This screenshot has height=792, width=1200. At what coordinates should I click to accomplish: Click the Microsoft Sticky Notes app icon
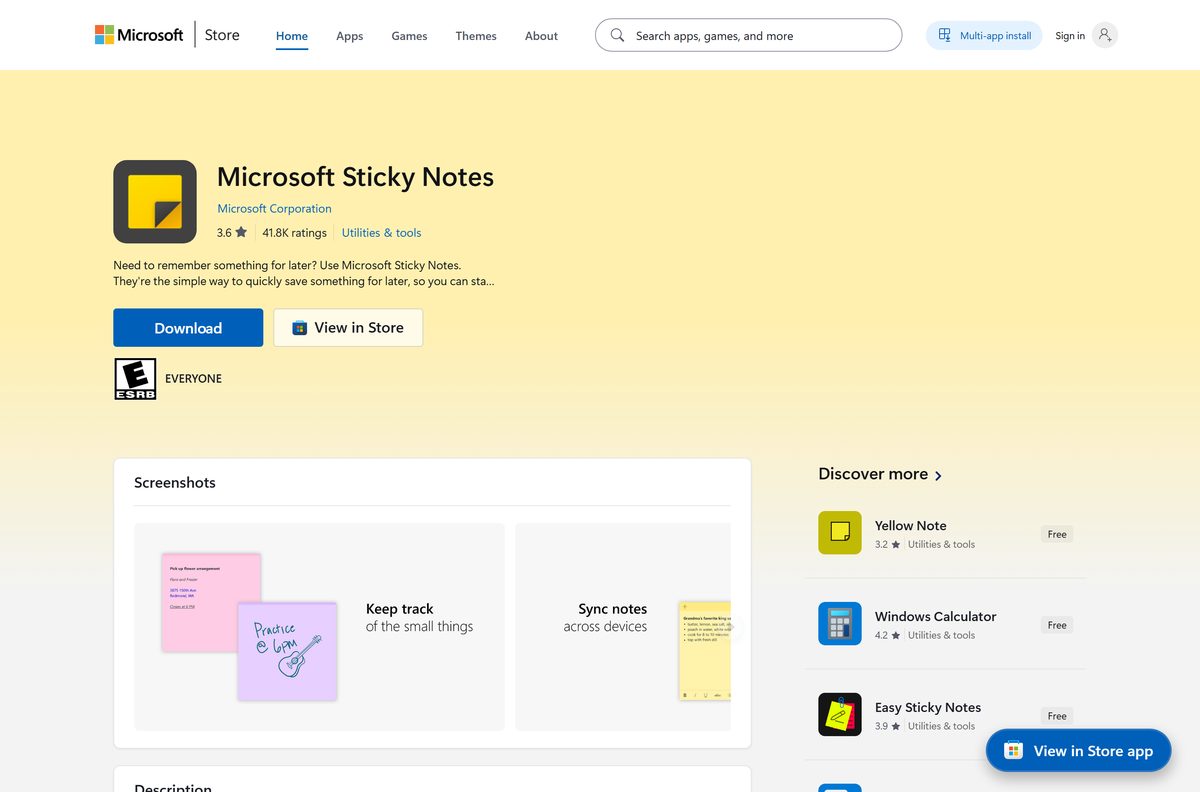(x=155, y=202)
